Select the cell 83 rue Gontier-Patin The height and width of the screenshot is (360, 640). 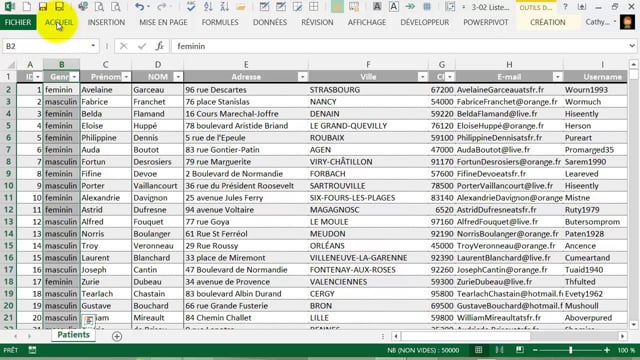pos(246,150)
